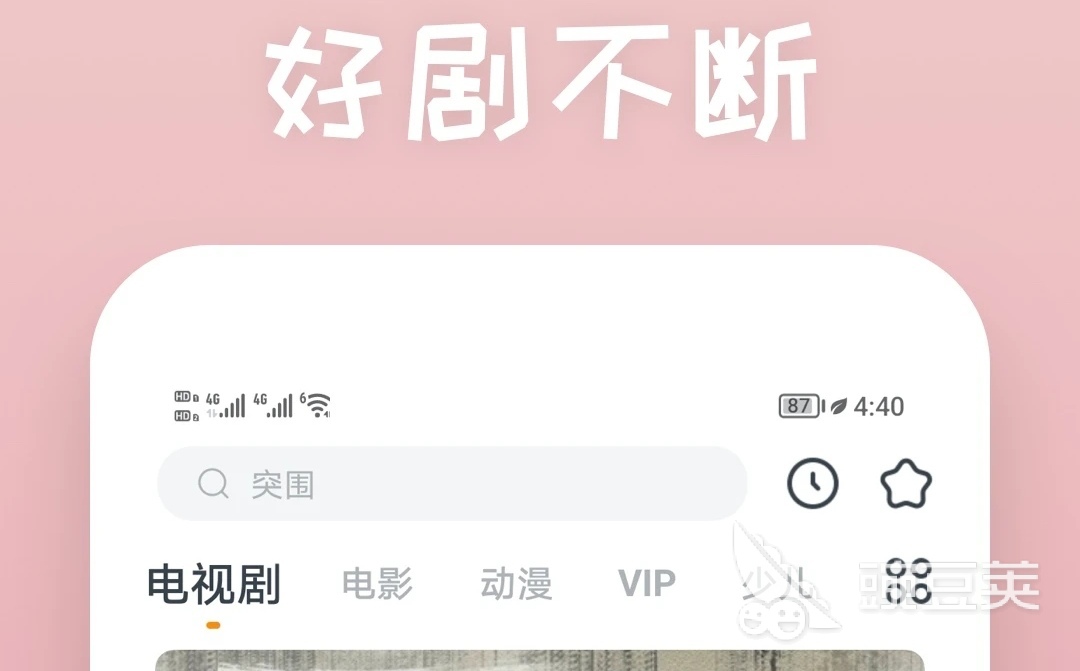Open the VIP tab
The height and width of the screenshot is (671, 1080).
click(647, 584)
